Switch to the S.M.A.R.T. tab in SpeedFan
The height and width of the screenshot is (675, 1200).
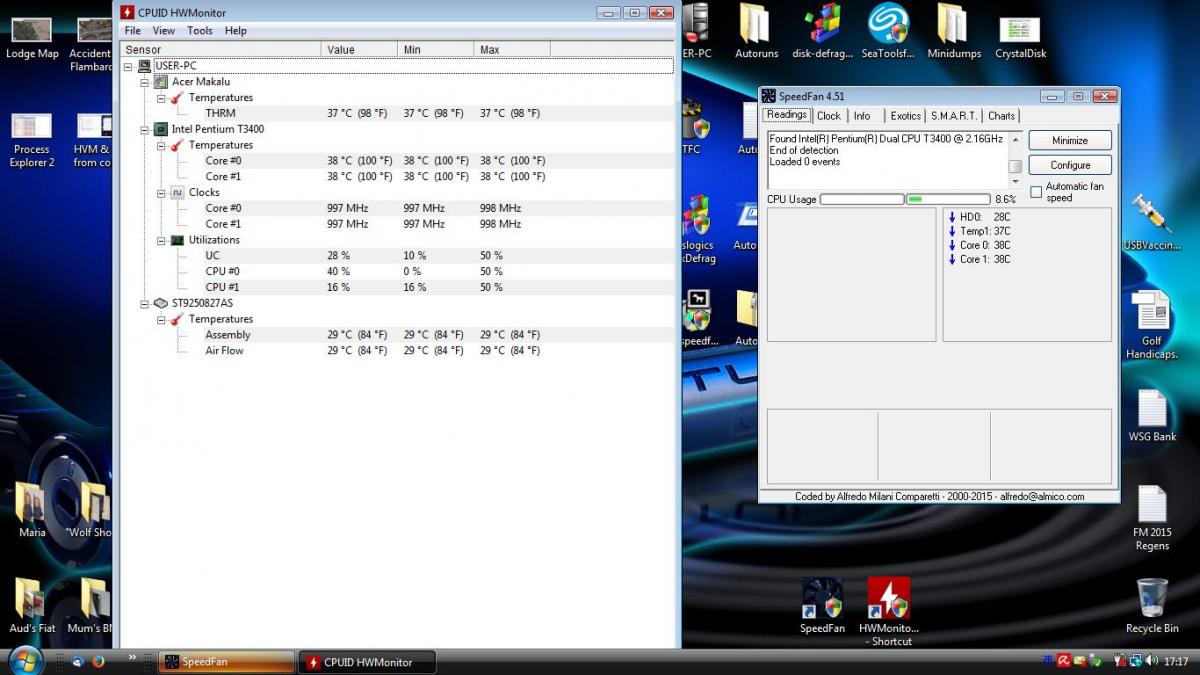(954, 116)
